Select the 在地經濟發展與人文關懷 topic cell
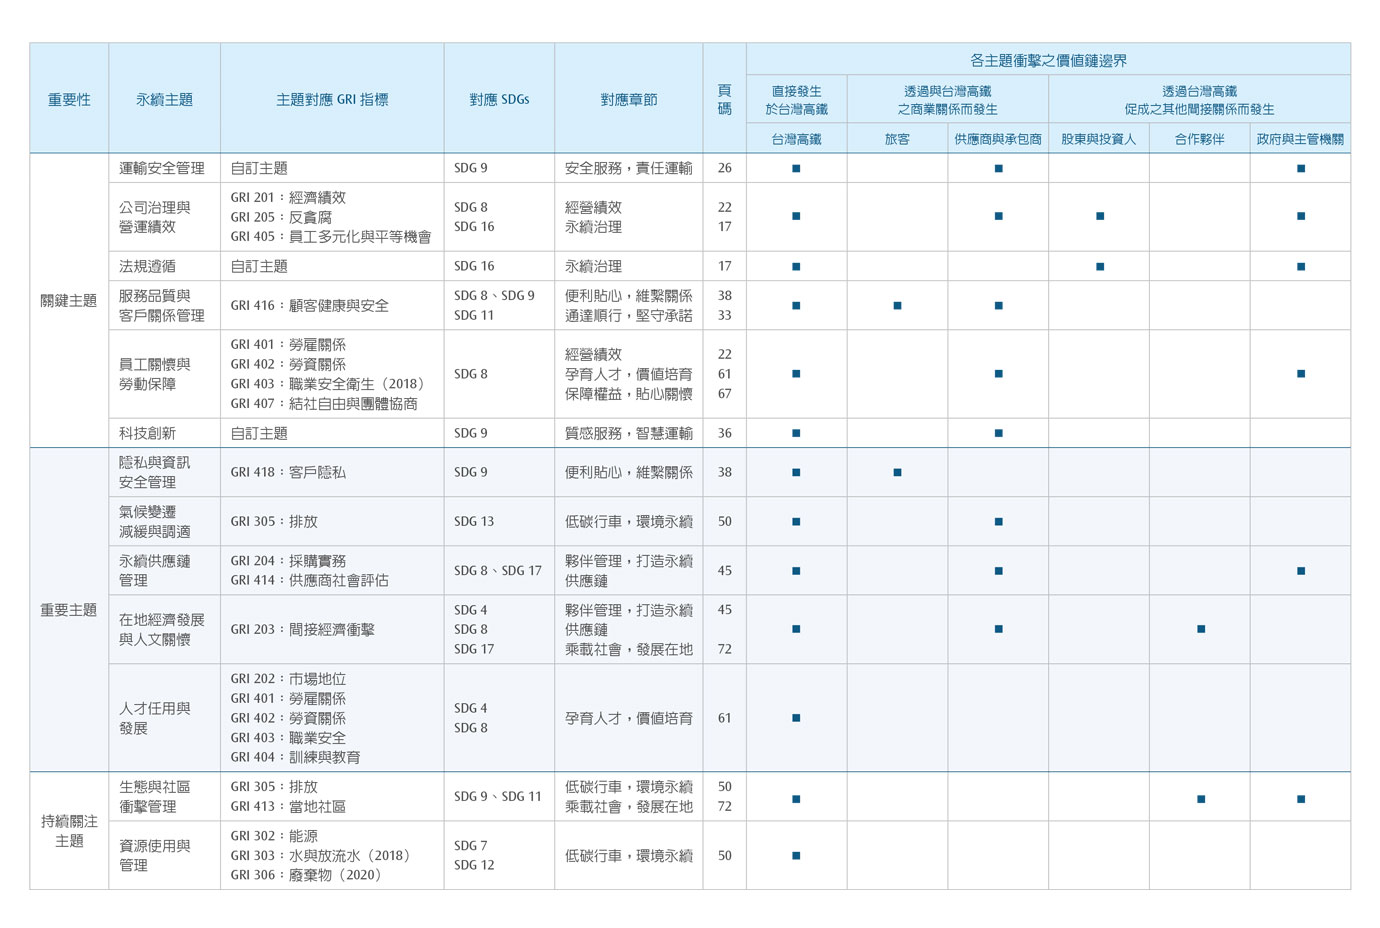Screen dimensions: 1380x928 pyautogui.click(x=165, y=629)
